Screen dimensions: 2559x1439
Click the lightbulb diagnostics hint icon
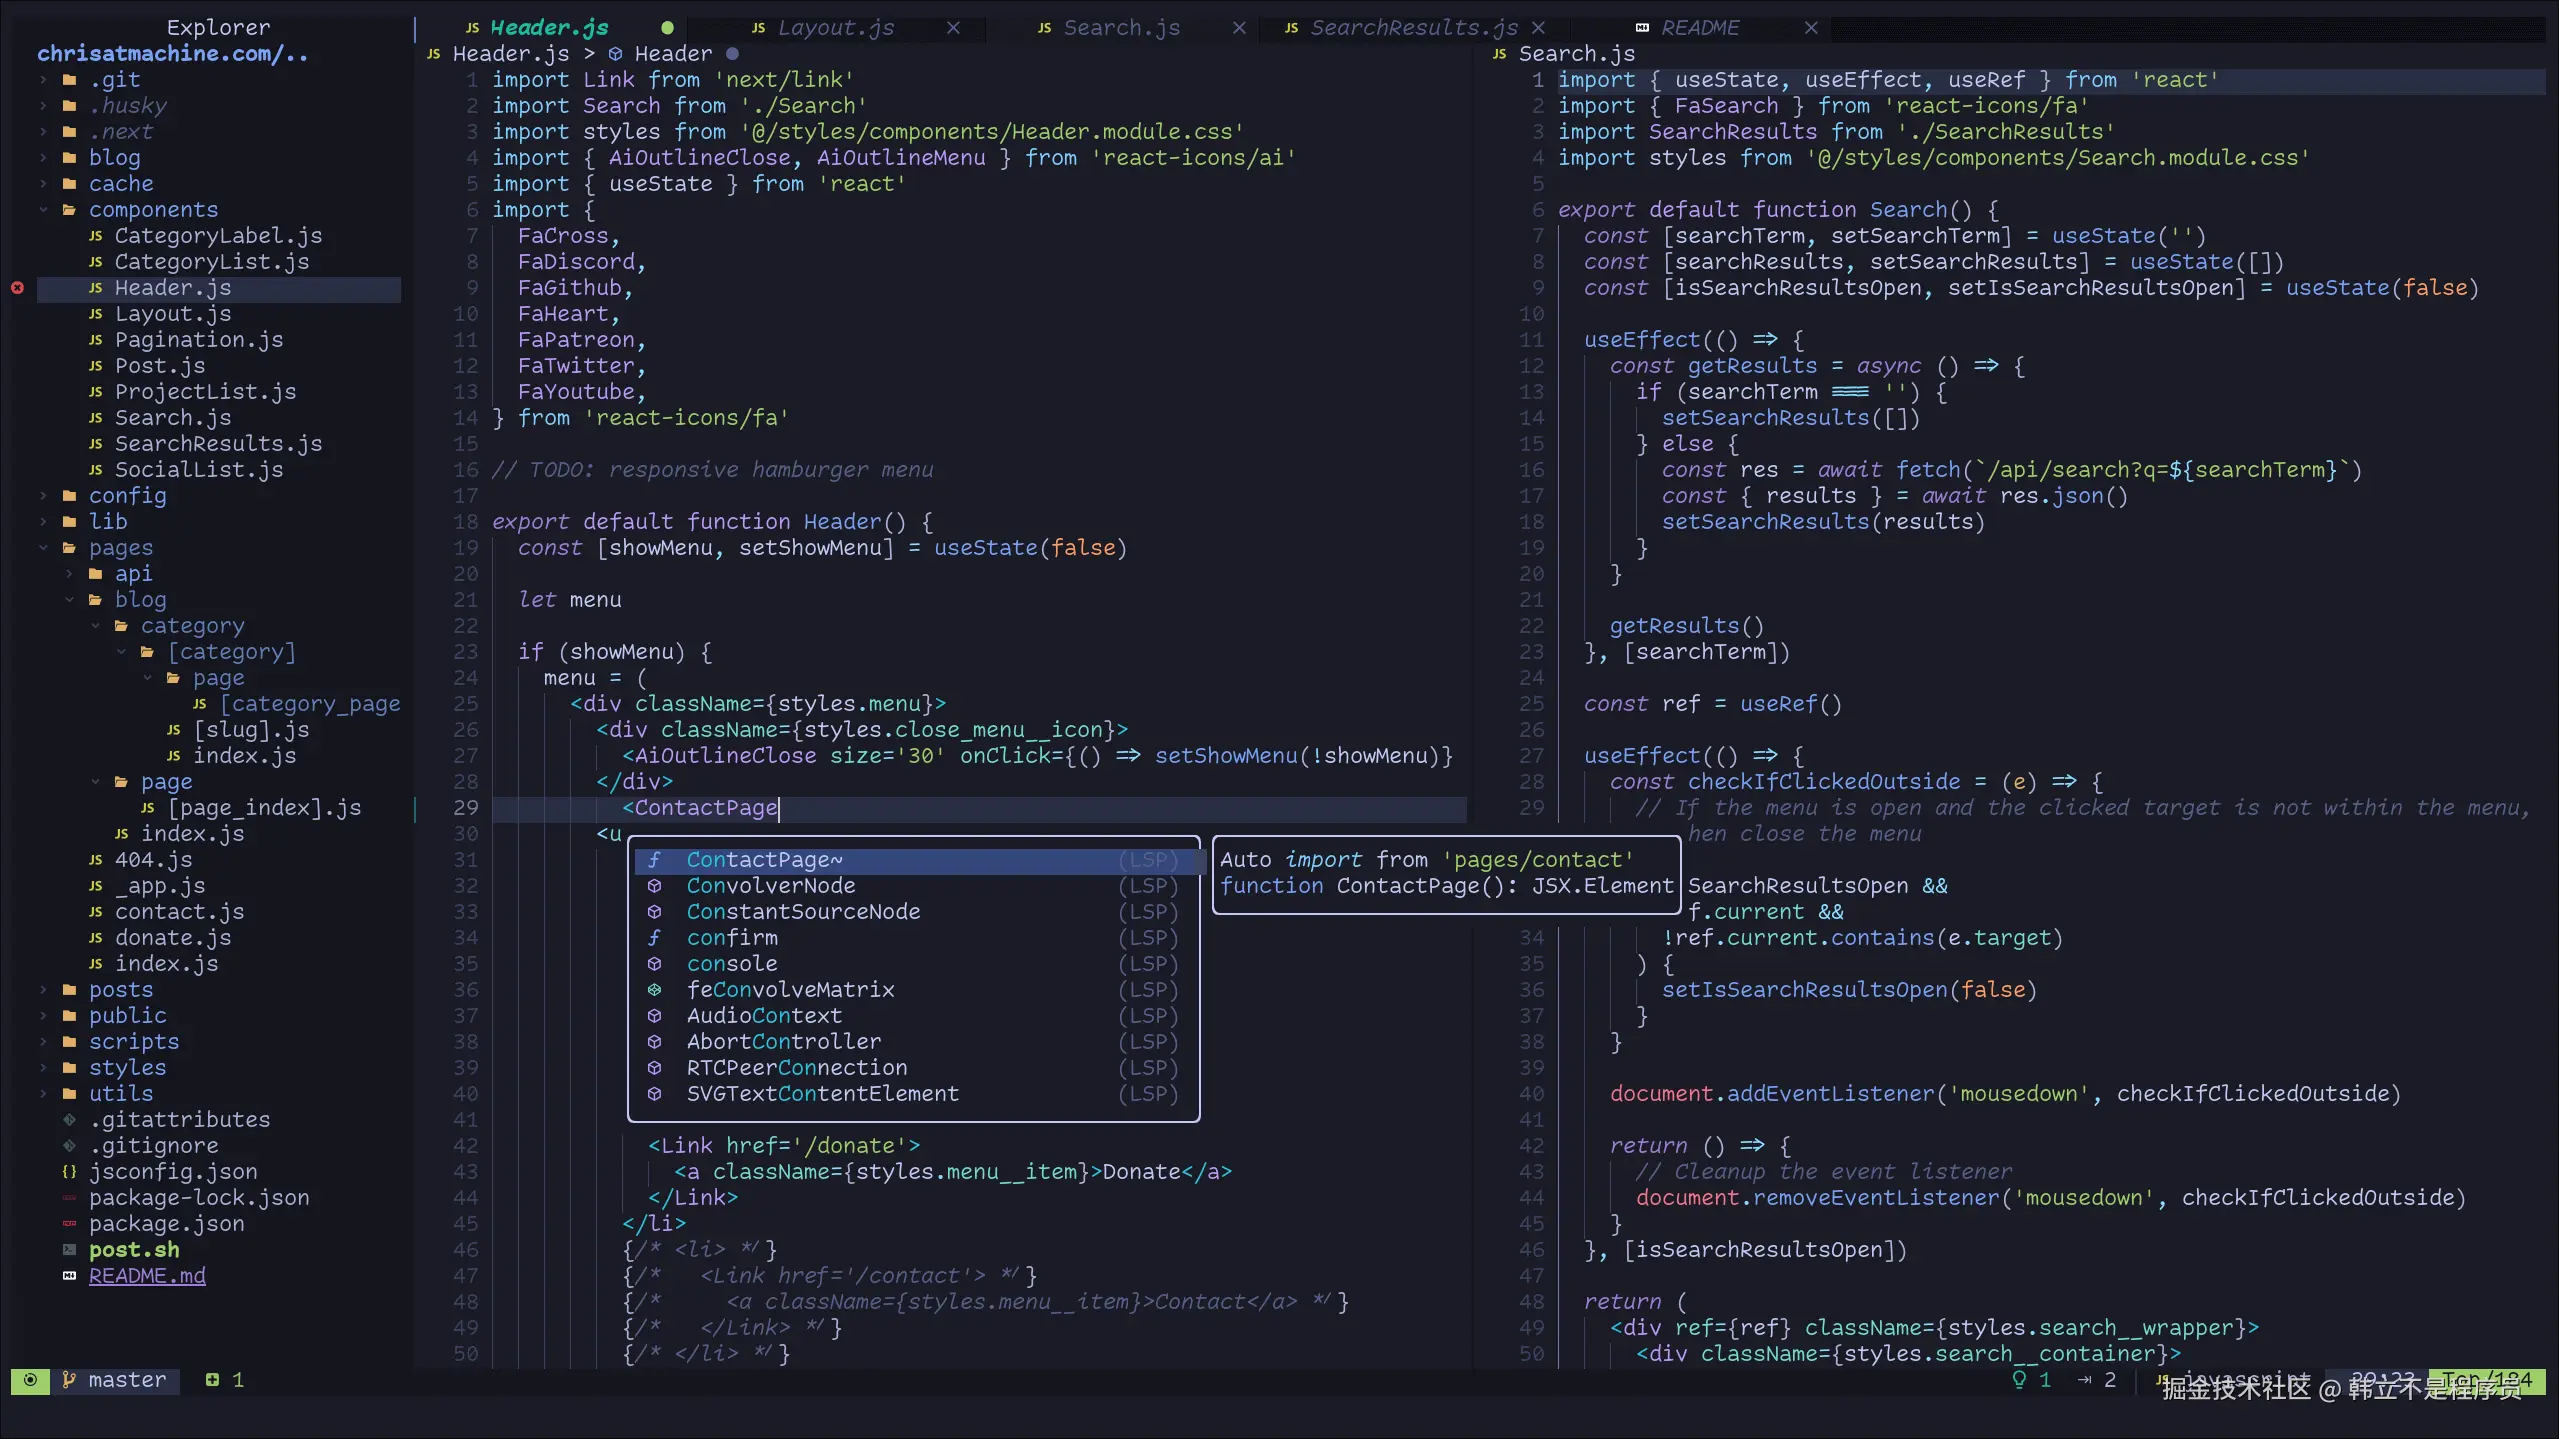tap(2019, 1380)
